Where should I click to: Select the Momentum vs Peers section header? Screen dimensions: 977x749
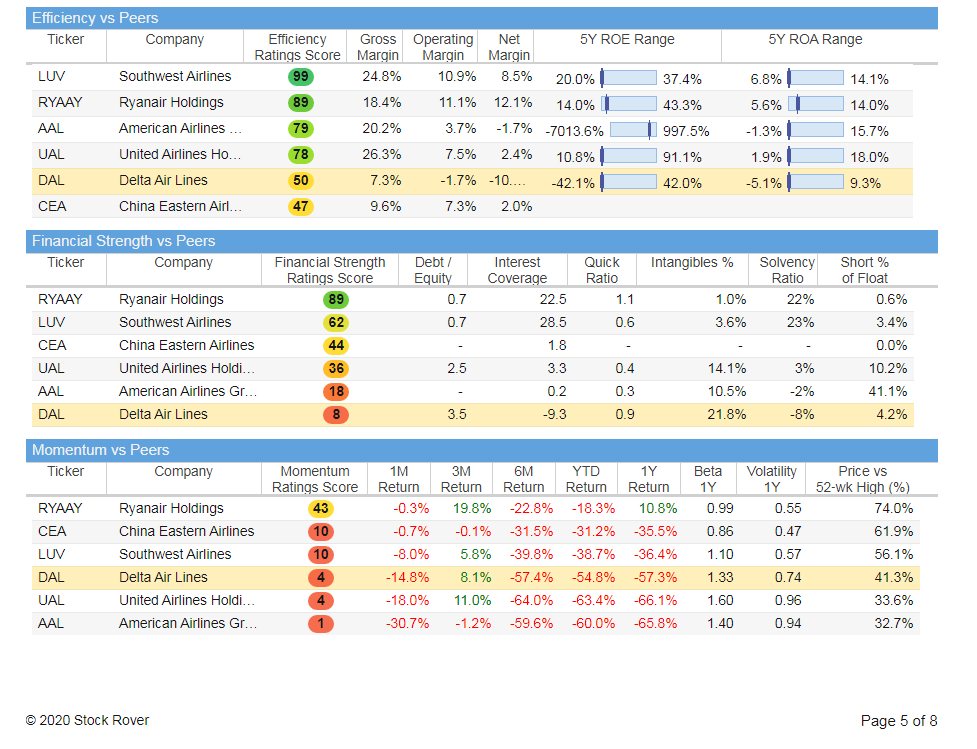pos(482,450)
